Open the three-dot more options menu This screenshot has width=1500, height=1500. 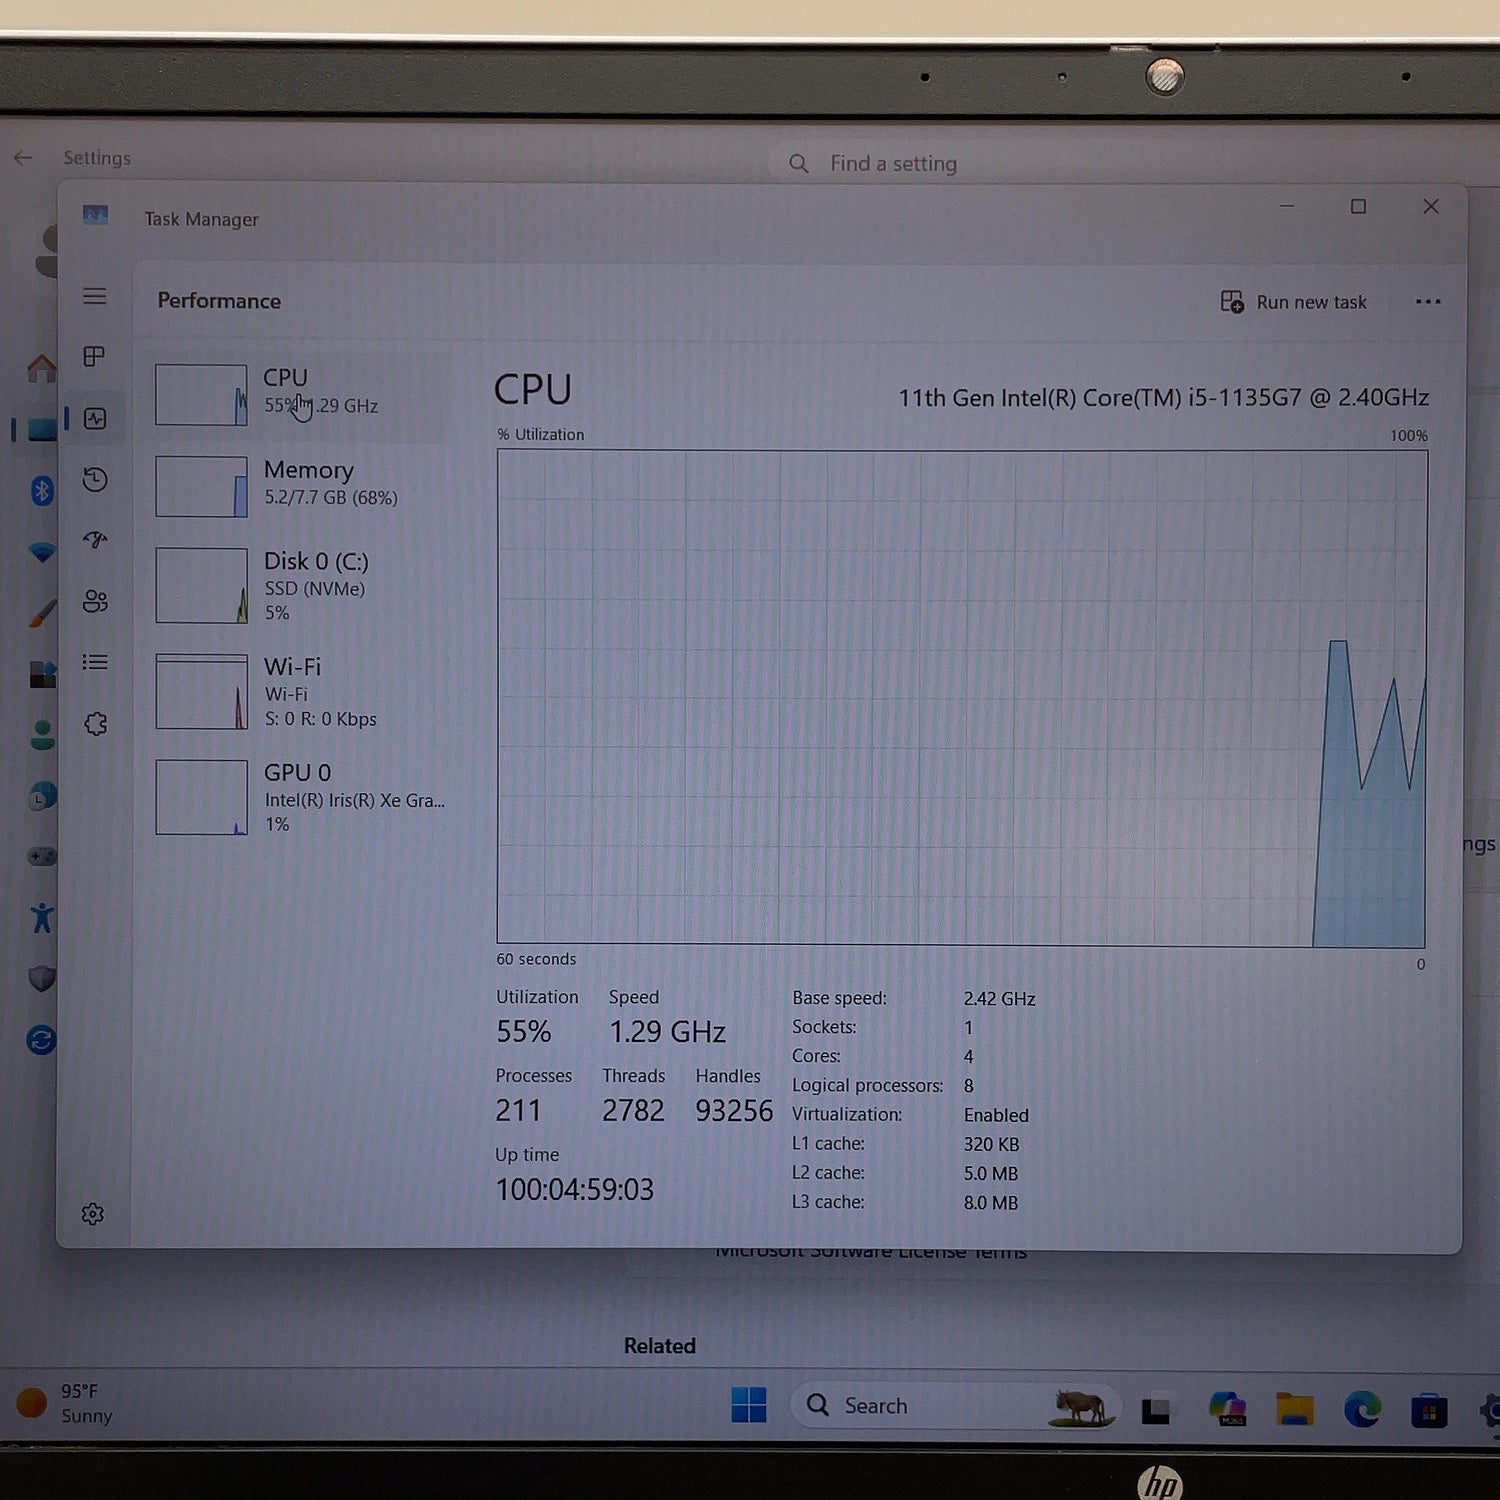pyautogui.click(x=1428, y=302)
